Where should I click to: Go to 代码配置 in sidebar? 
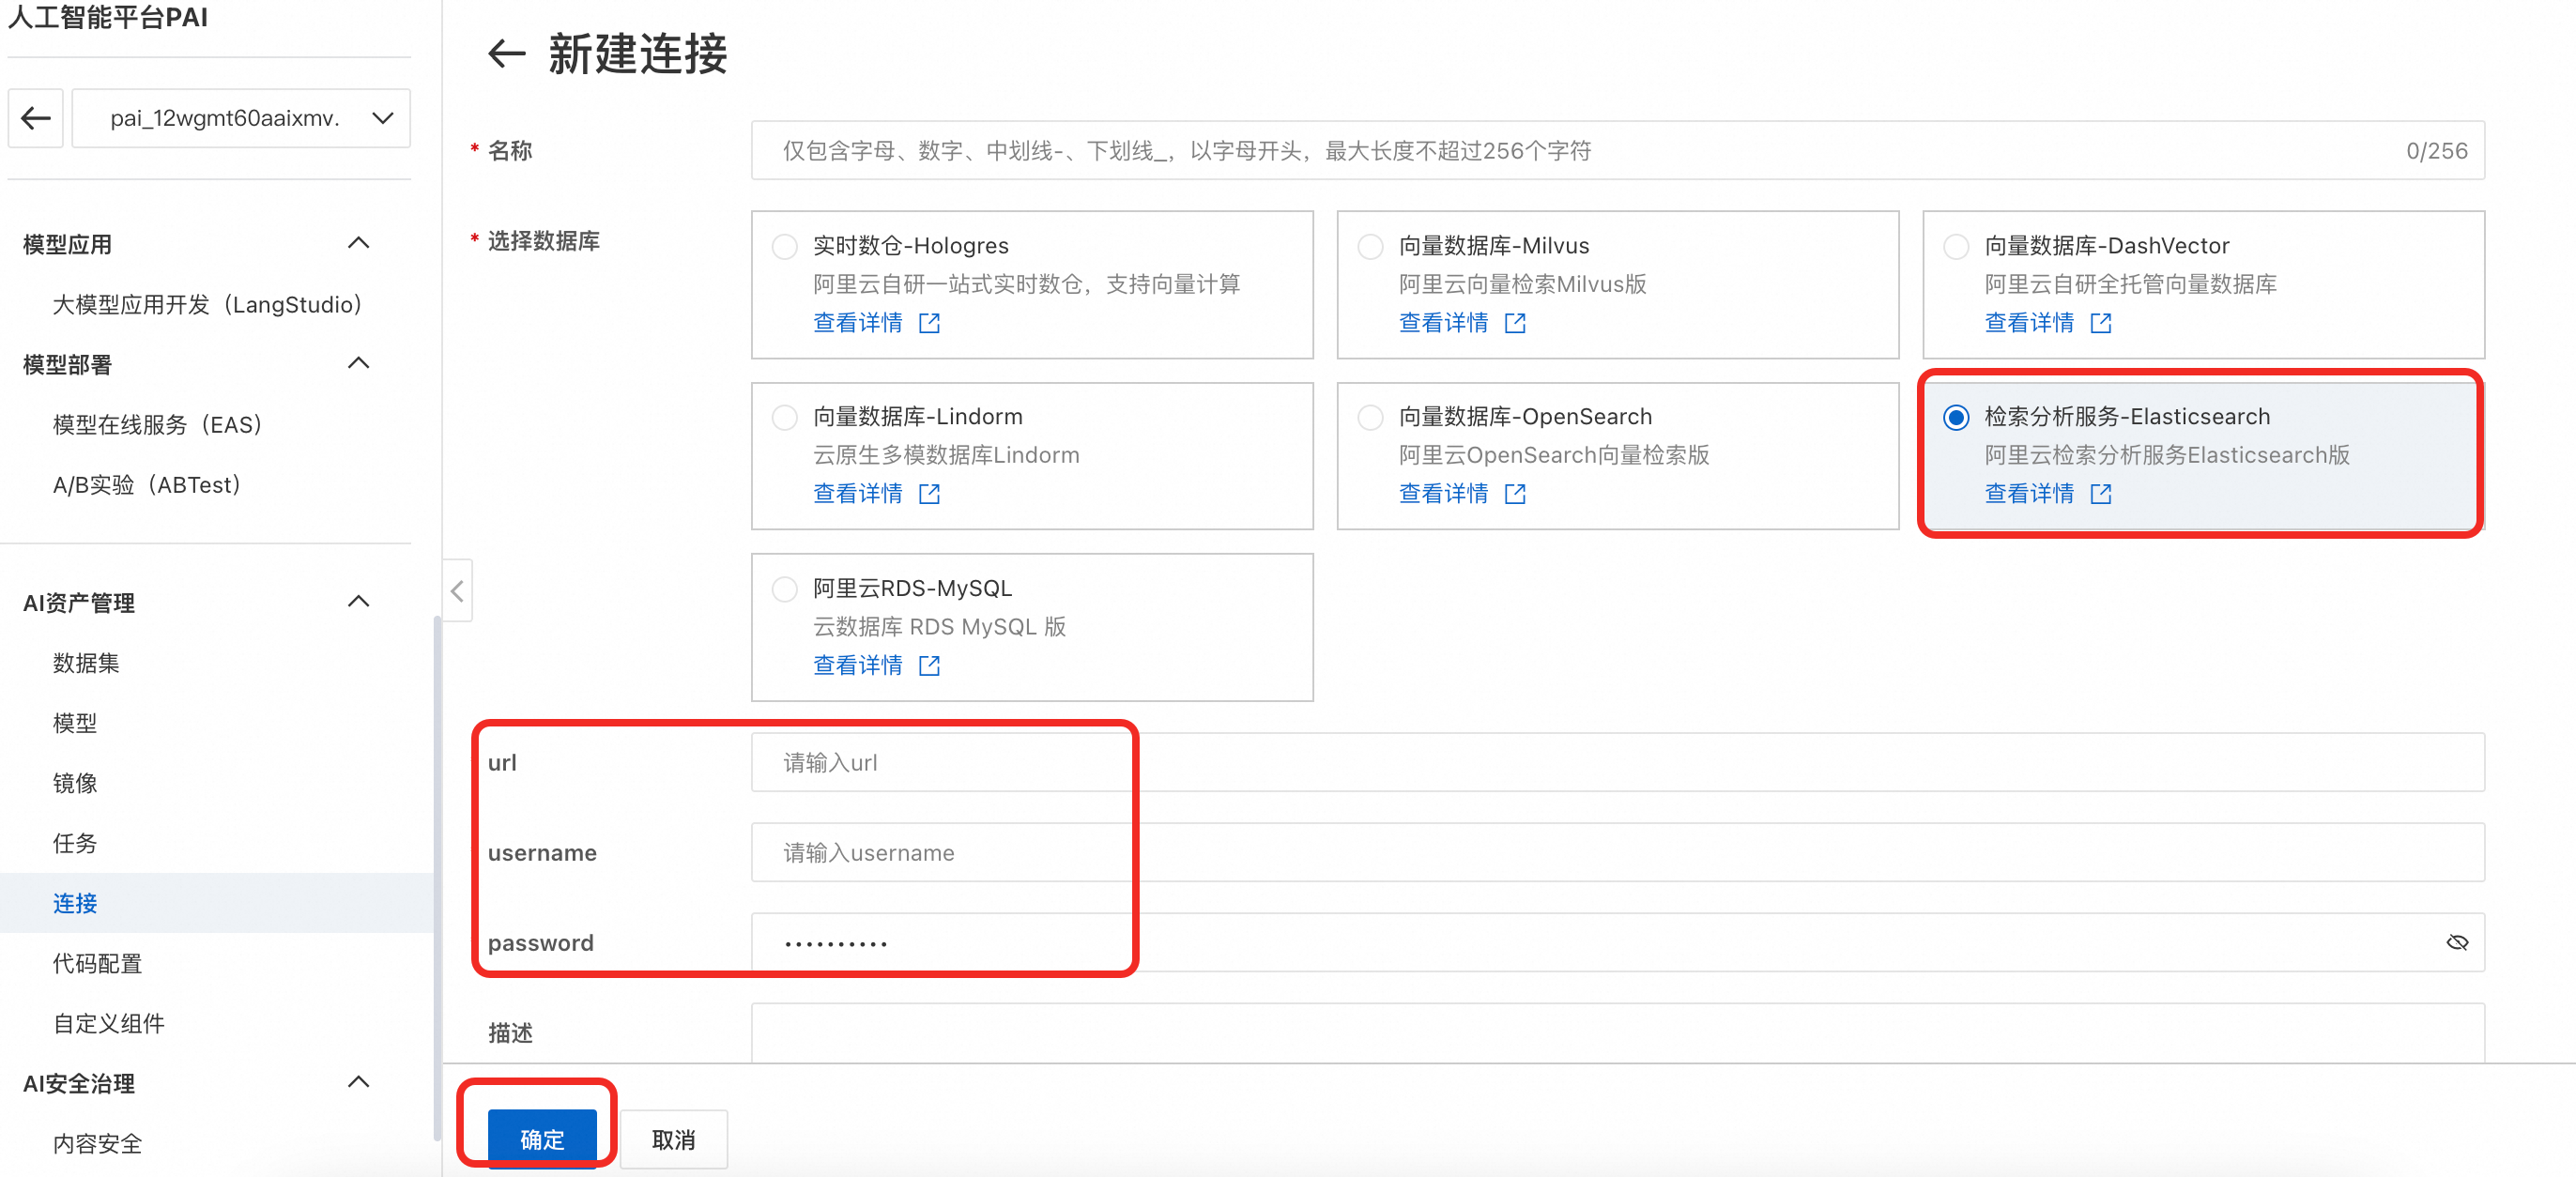(x=97, y=963)
